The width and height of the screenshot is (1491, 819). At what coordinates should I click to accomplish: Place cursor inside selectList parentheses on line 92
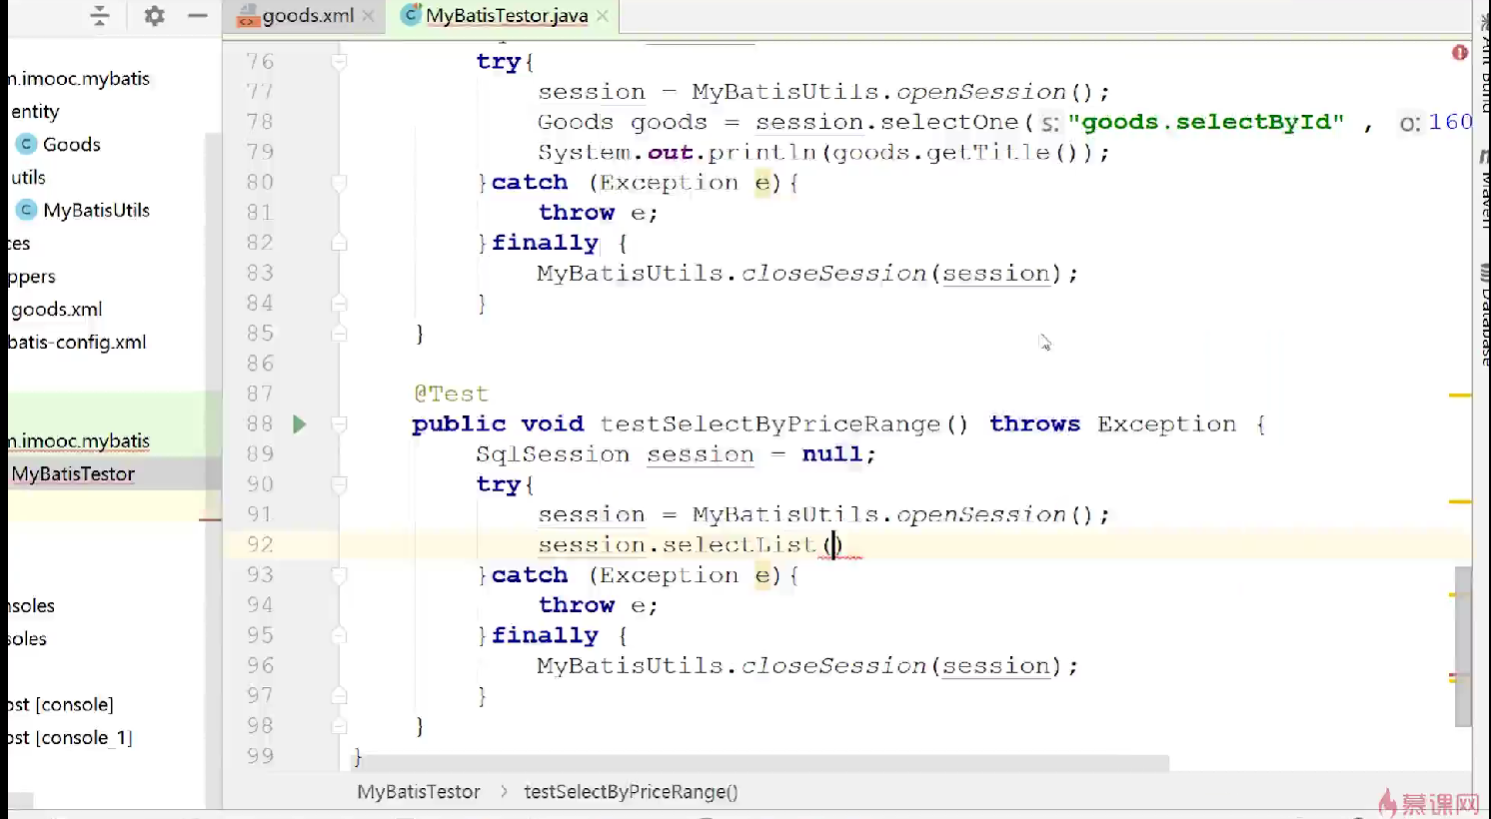pyautogui.click(x=833, y=545)
